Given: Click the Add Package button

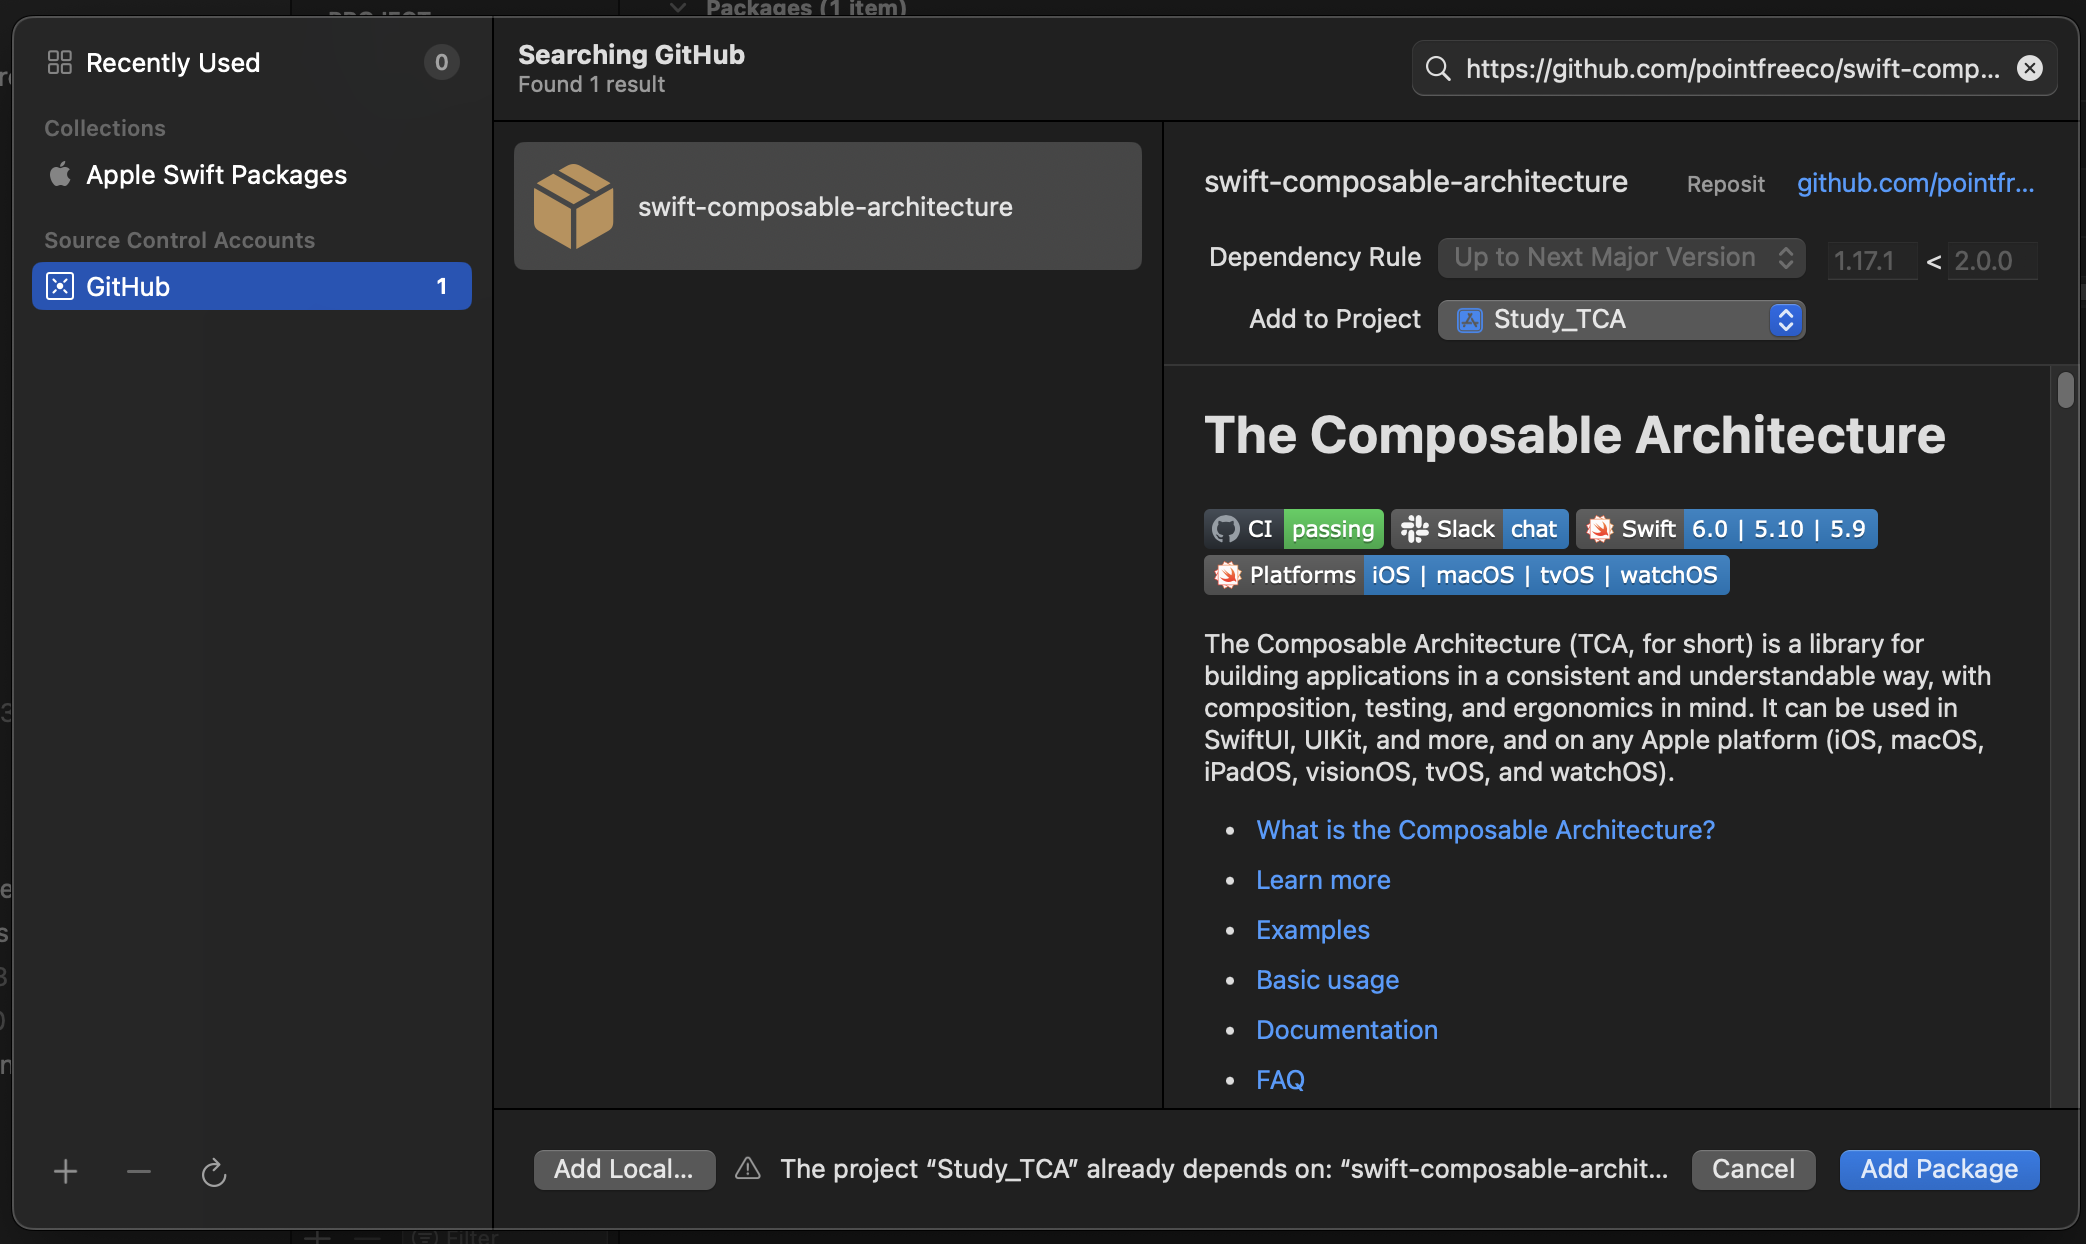Looking at the screenshot, I should (1938, 1169).
